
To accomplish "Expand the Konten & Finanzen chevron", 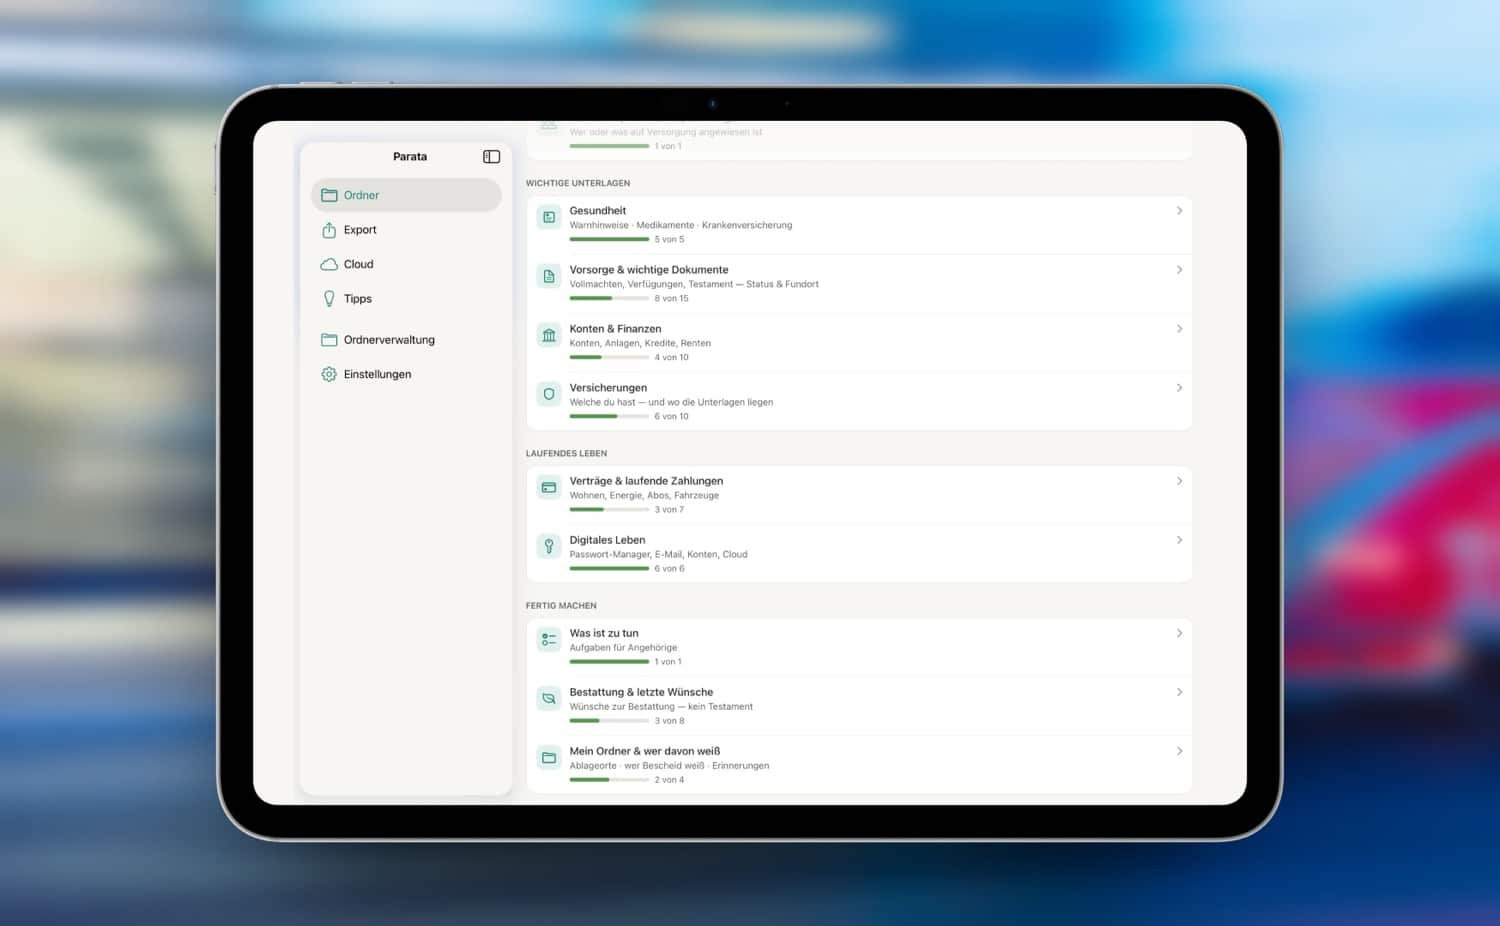I will 1180,329.
